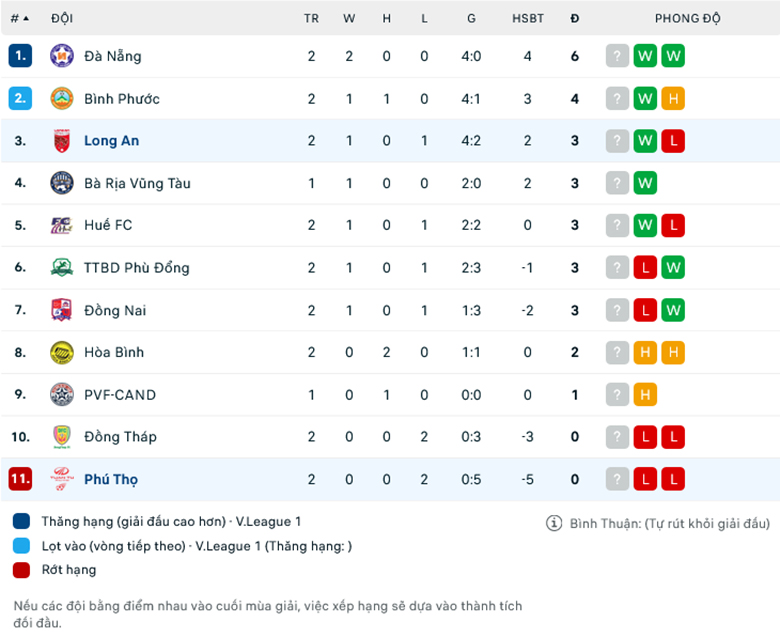Click the Bình Thuận info icon
Image resolution: width=780 pixels, height=637 pixels.
[x=554, y=523]
